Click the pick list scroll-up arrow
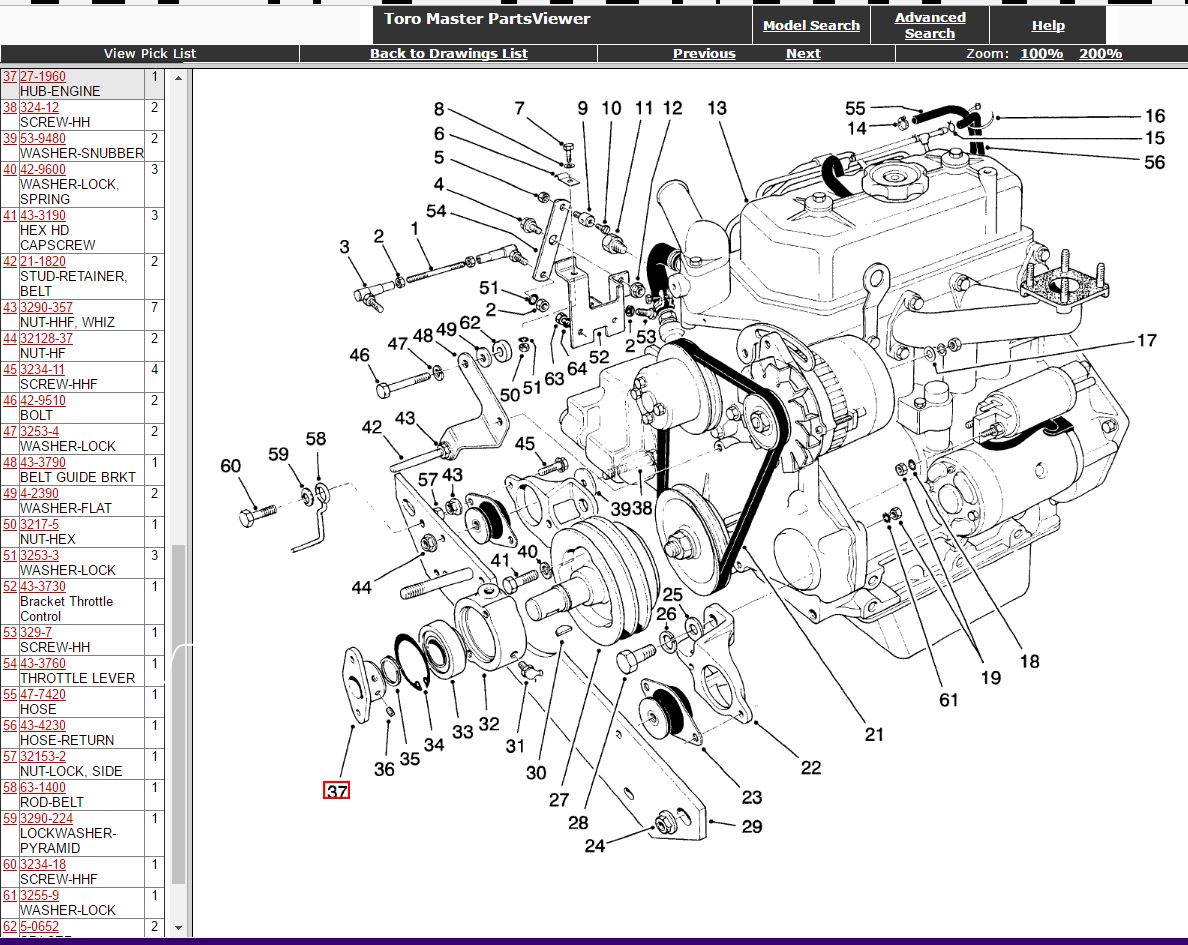 pyautogui.click(x=179, y=76)
